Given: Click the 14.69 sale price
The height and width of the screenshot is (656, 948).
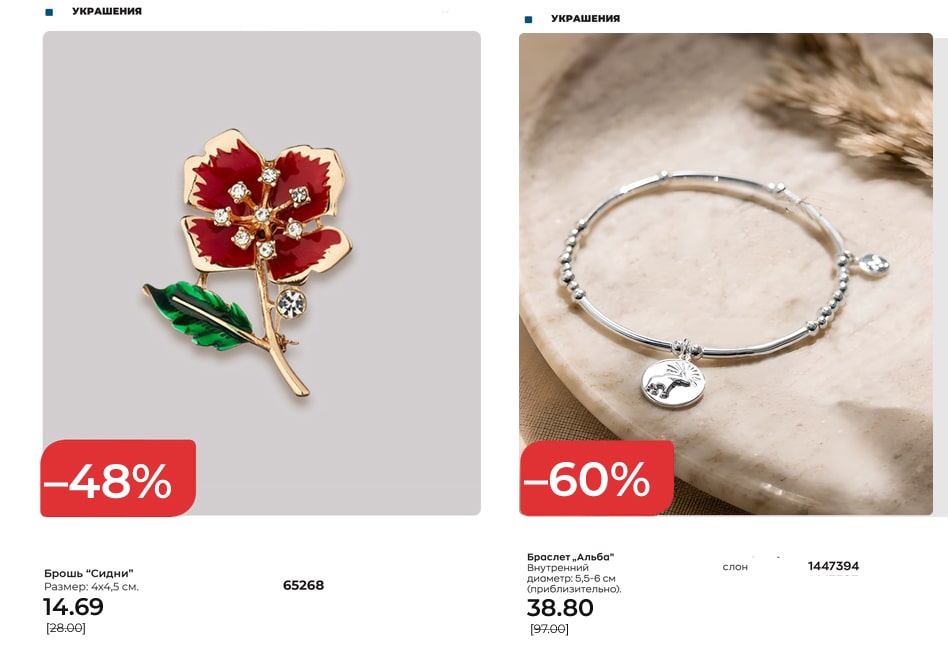Looking at the screenshot, I should [x=73, y=606].
